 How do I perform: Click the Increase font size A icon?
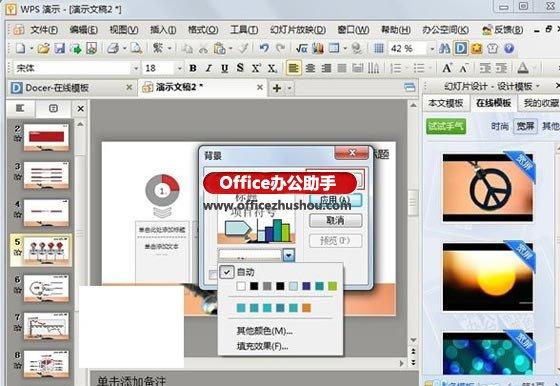click(447, 68)
